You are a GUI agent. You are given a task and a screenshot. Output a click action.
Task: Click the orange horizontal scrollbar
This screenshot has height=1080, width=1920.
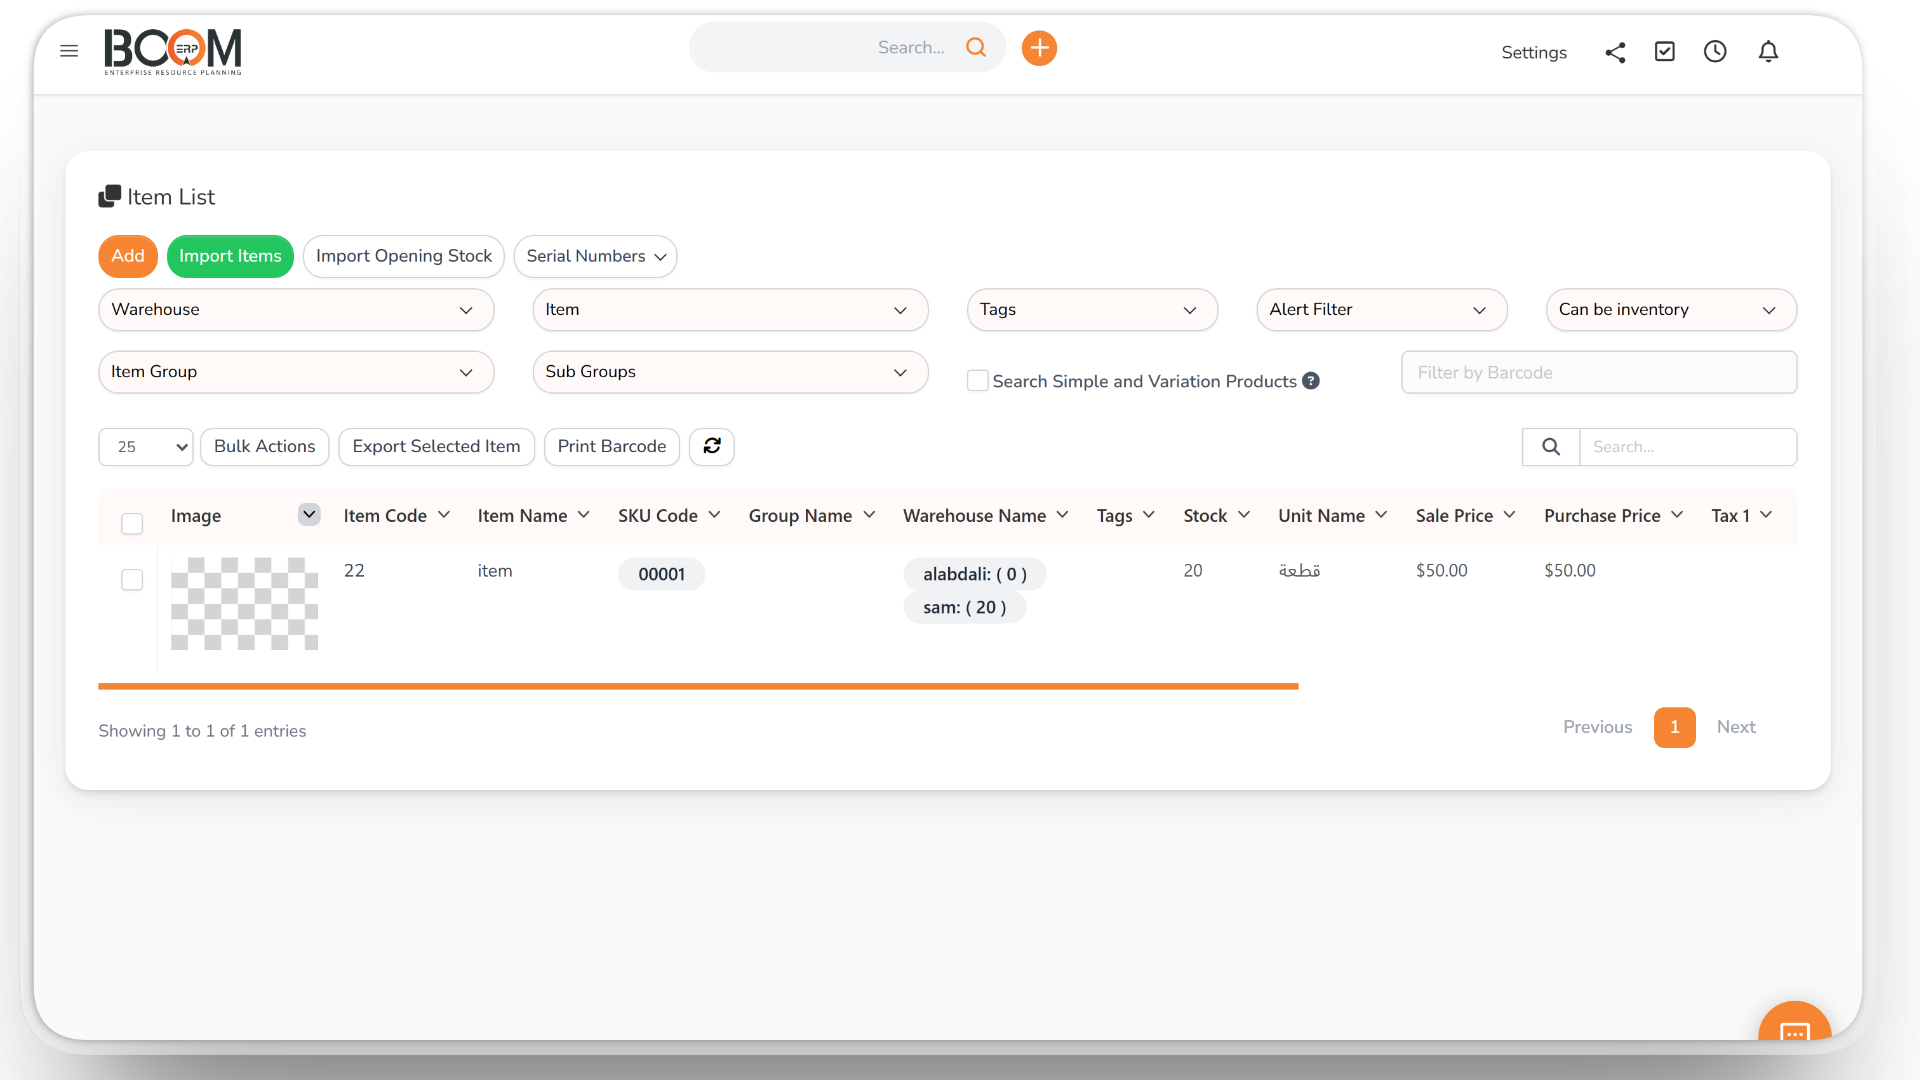pyautogui.click(x=698, y=687)
